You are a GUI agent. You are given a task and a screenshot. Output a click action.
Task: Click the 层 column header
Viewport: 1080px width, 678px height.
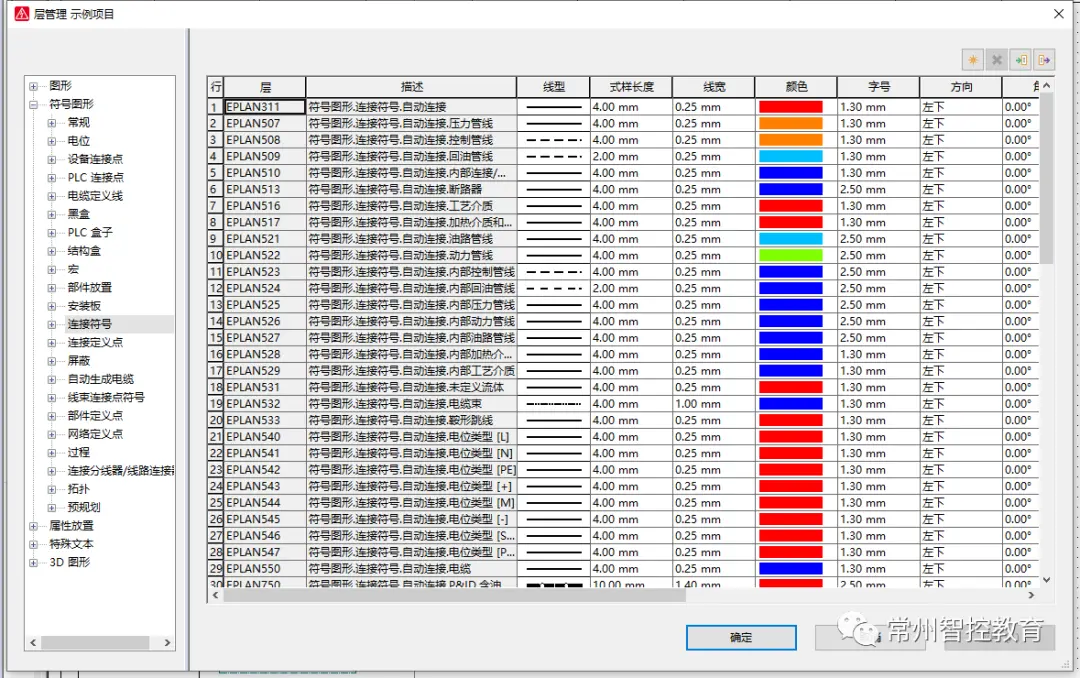[265, 87]
